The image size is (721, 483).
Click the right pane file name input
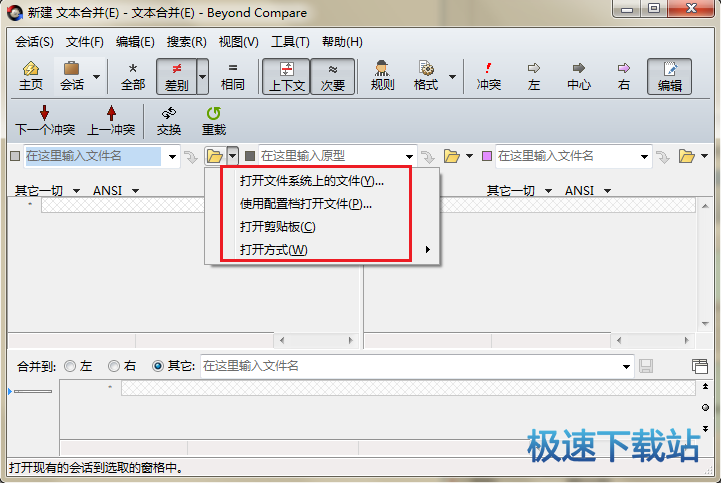click(566, 156)
